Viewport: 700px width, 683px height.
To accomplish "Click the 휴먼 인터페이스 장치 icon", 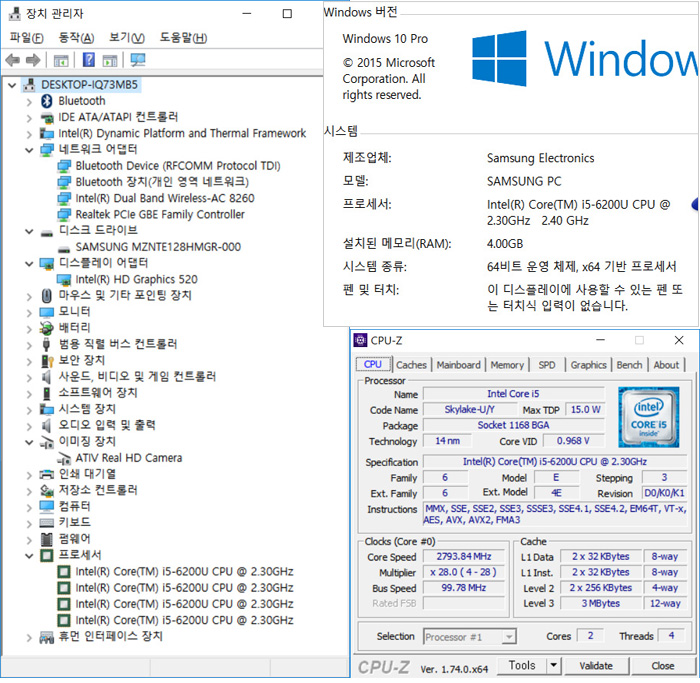I will tap(46, 637).
